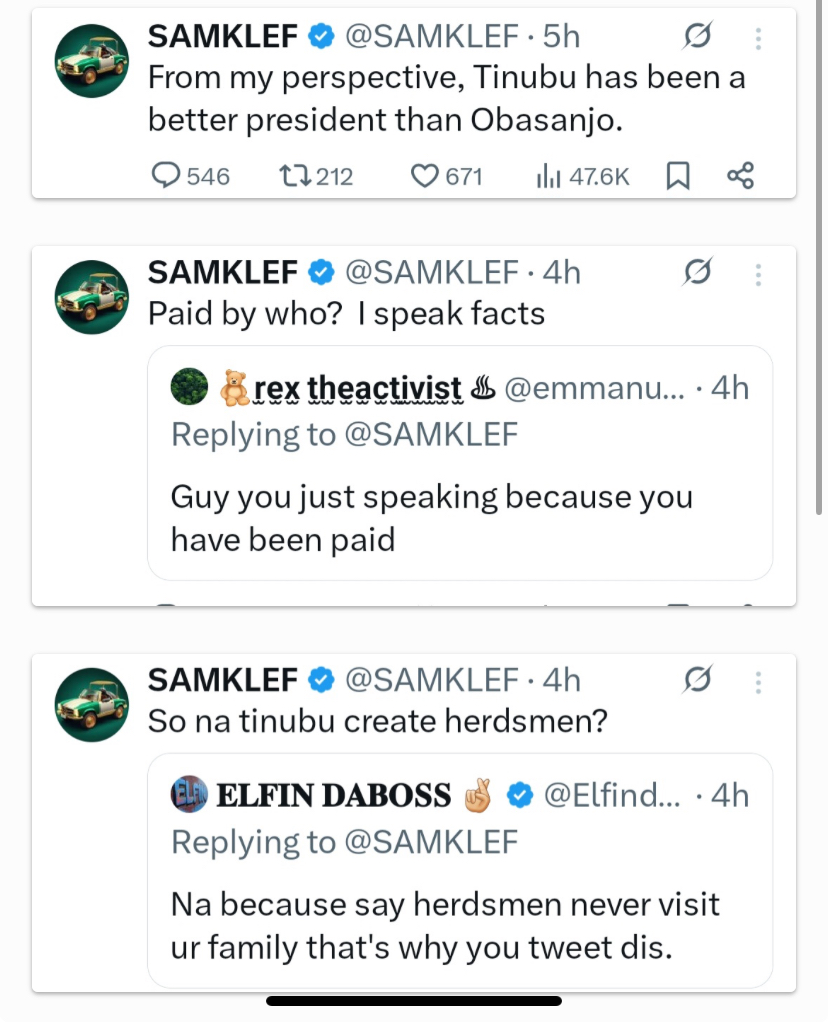The image size is (828, 1022).
Task: Open replies via the 546 comments icon
Action: [165, 175]
